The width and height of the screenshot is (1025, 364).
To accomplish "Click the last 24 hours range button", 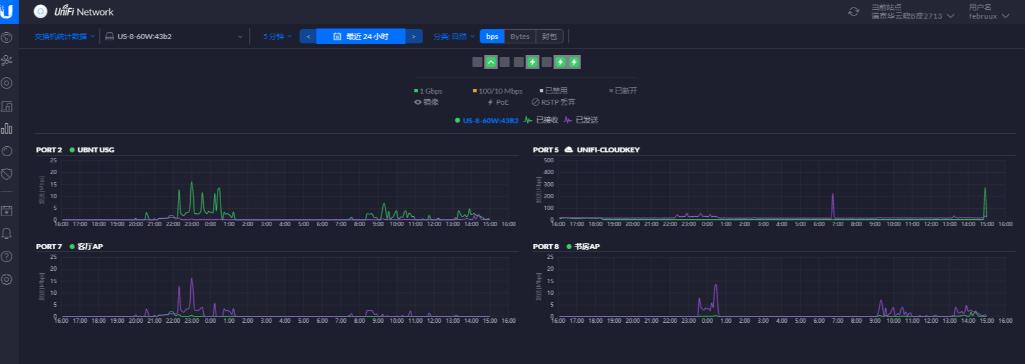I will (x=360, y=37).
